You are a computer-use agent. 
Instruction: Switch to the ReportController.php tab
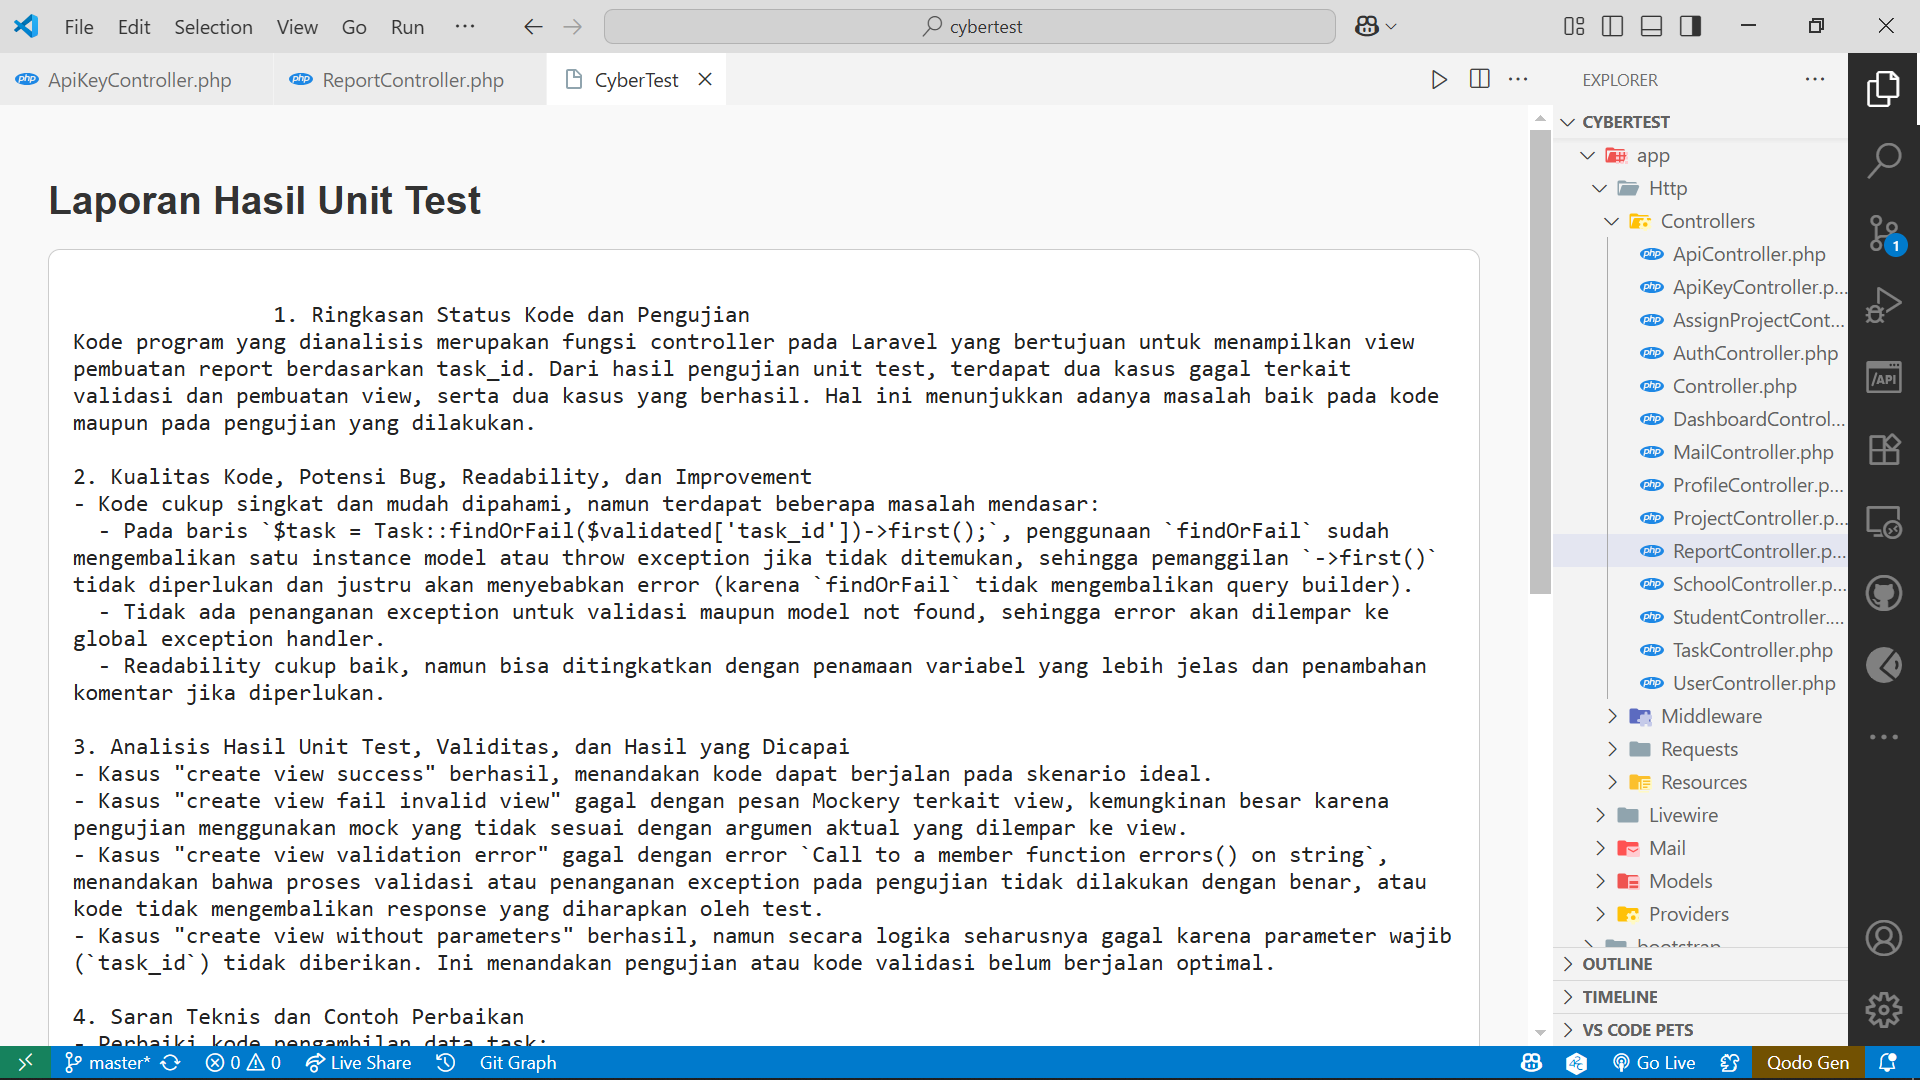[412, 80]
